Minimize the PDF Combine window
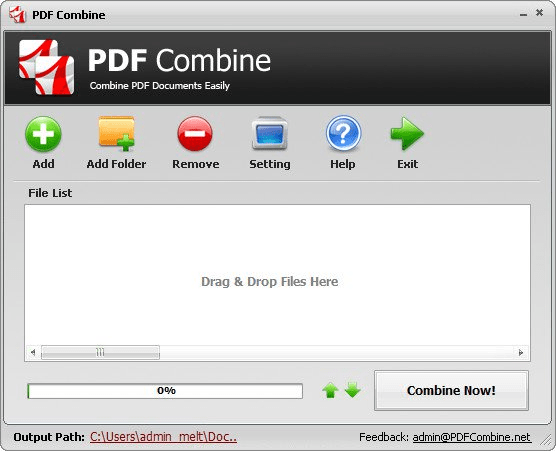This screenshot has height=451, width=556. (523, 15)
